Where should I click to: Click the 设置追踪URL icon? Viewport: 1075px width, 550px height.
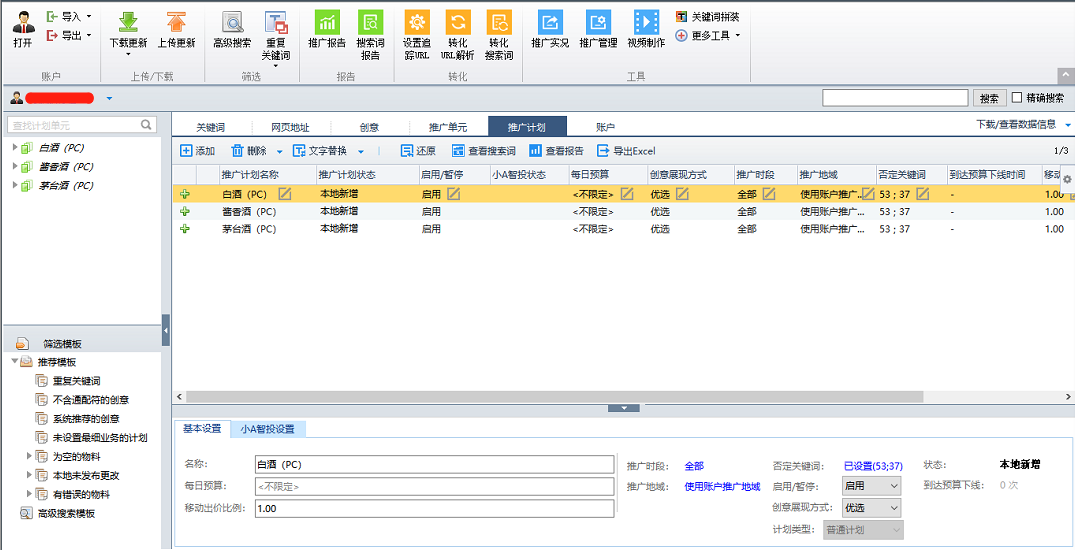point(417,23)
